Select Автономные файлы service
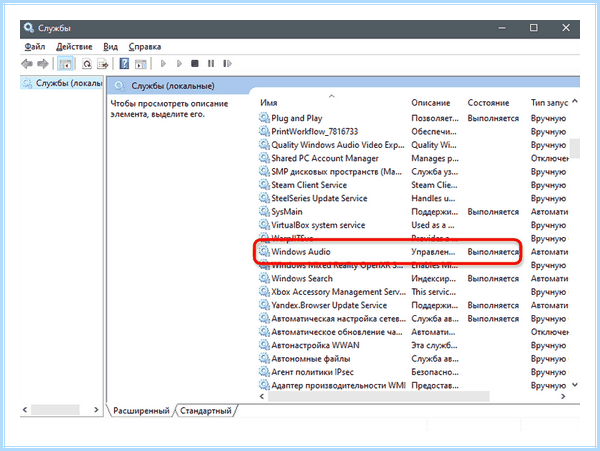The image size is (600, 451). pos(414,359)
